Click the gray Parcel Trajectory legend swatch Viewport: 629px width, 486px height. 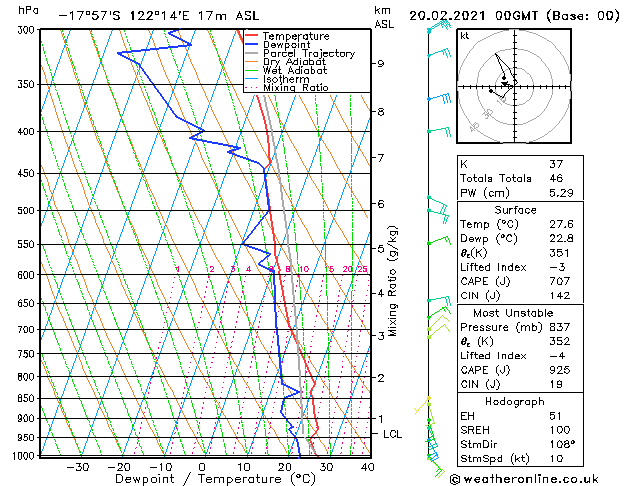252,53
